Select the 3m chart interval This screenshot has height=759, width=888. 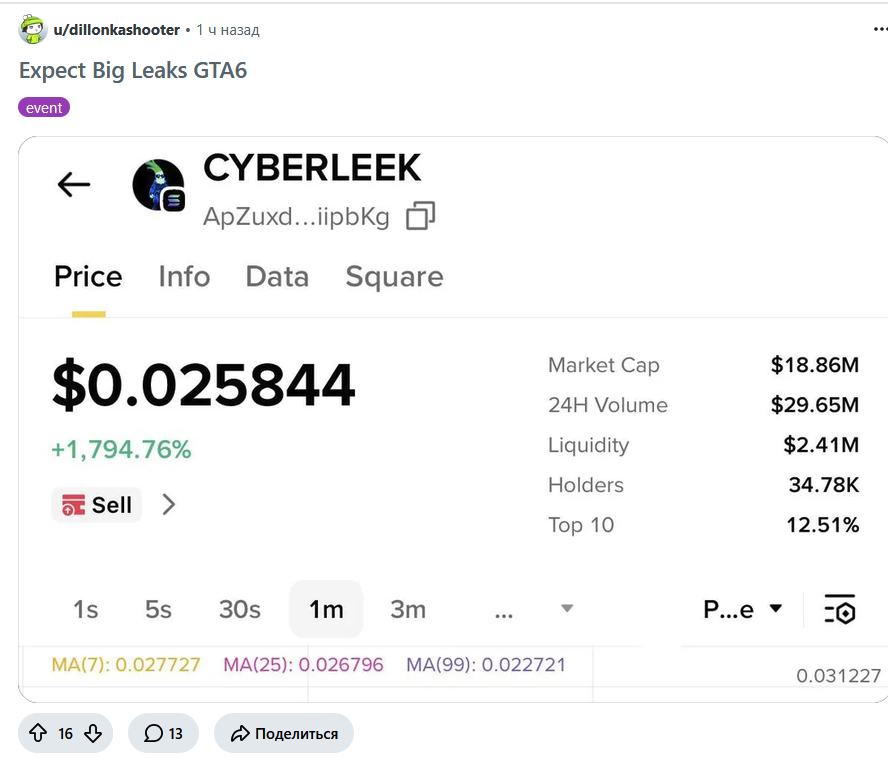click(408, 609)
